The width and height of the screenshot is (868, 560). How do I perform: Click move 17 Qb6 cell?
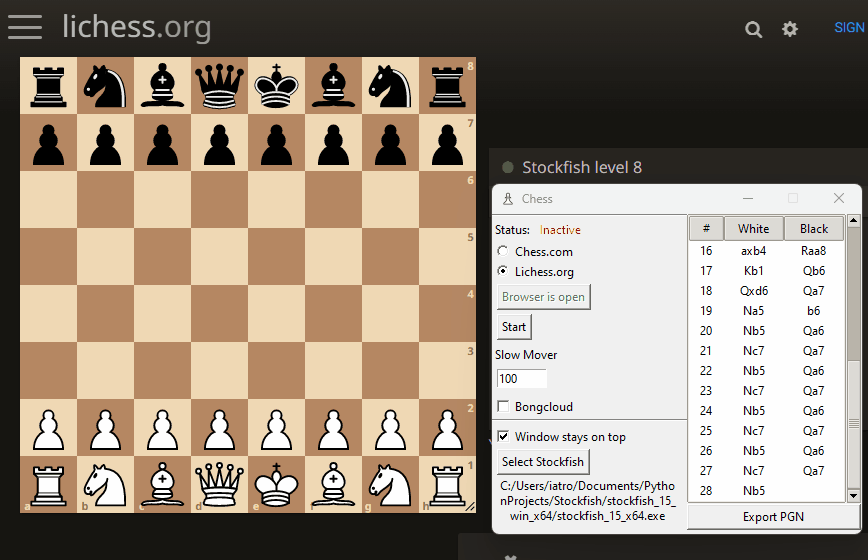coord(813,271)
